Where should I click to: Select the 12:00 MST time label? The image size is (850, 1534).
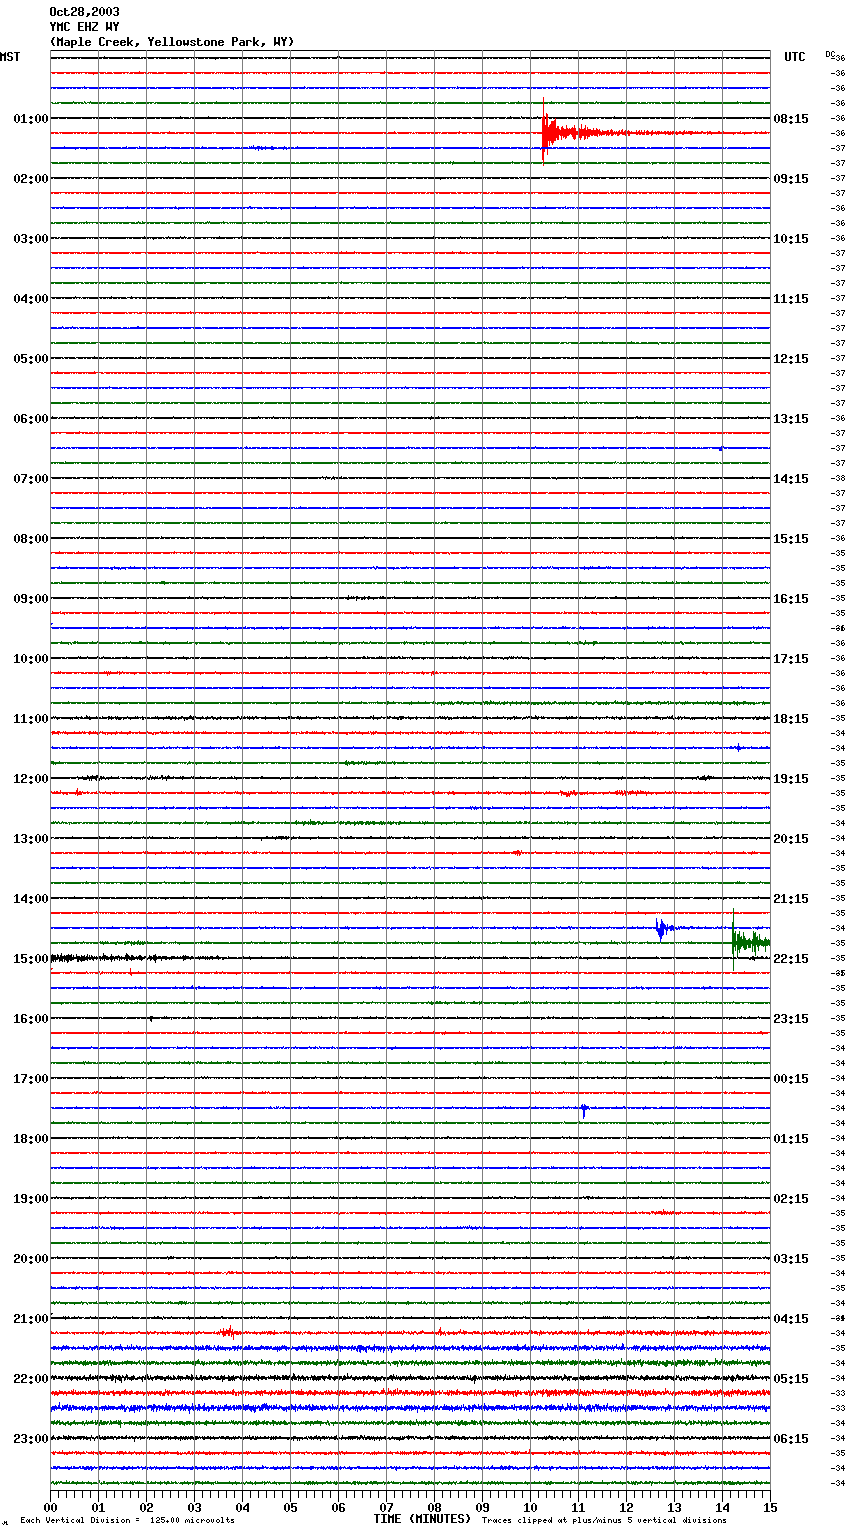[x=31, y=779]
